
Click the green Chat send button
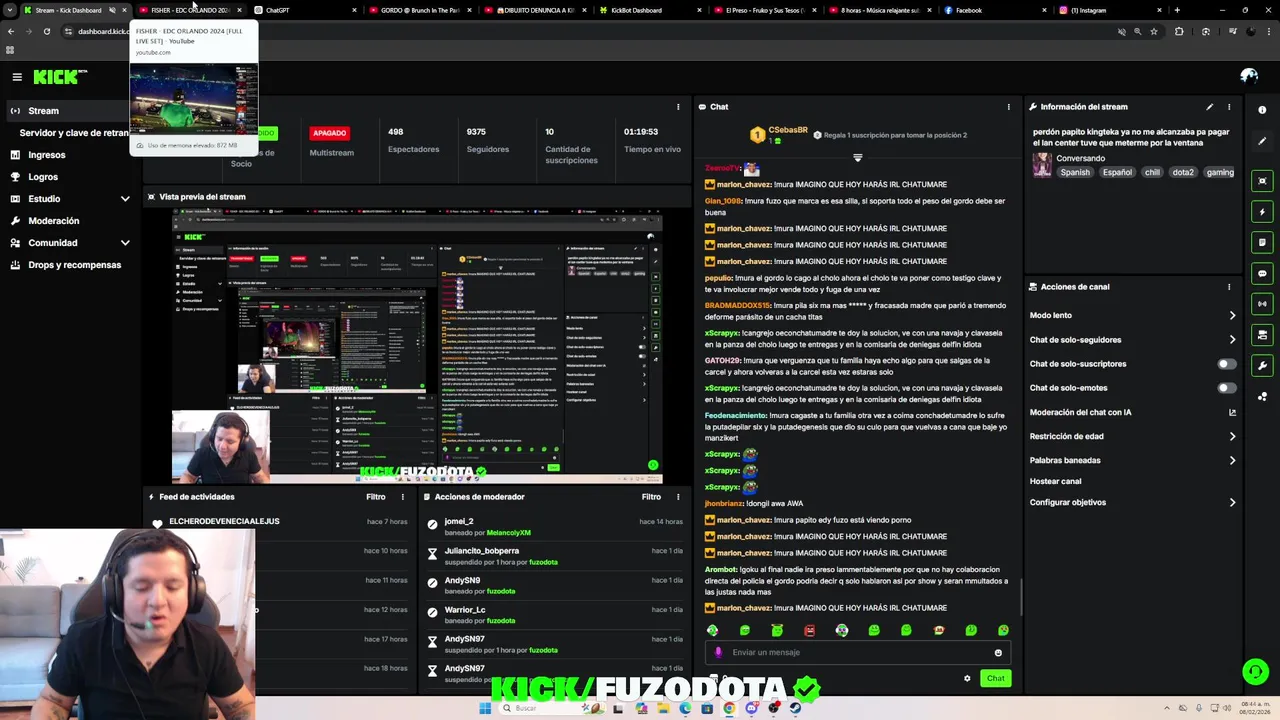996,678
